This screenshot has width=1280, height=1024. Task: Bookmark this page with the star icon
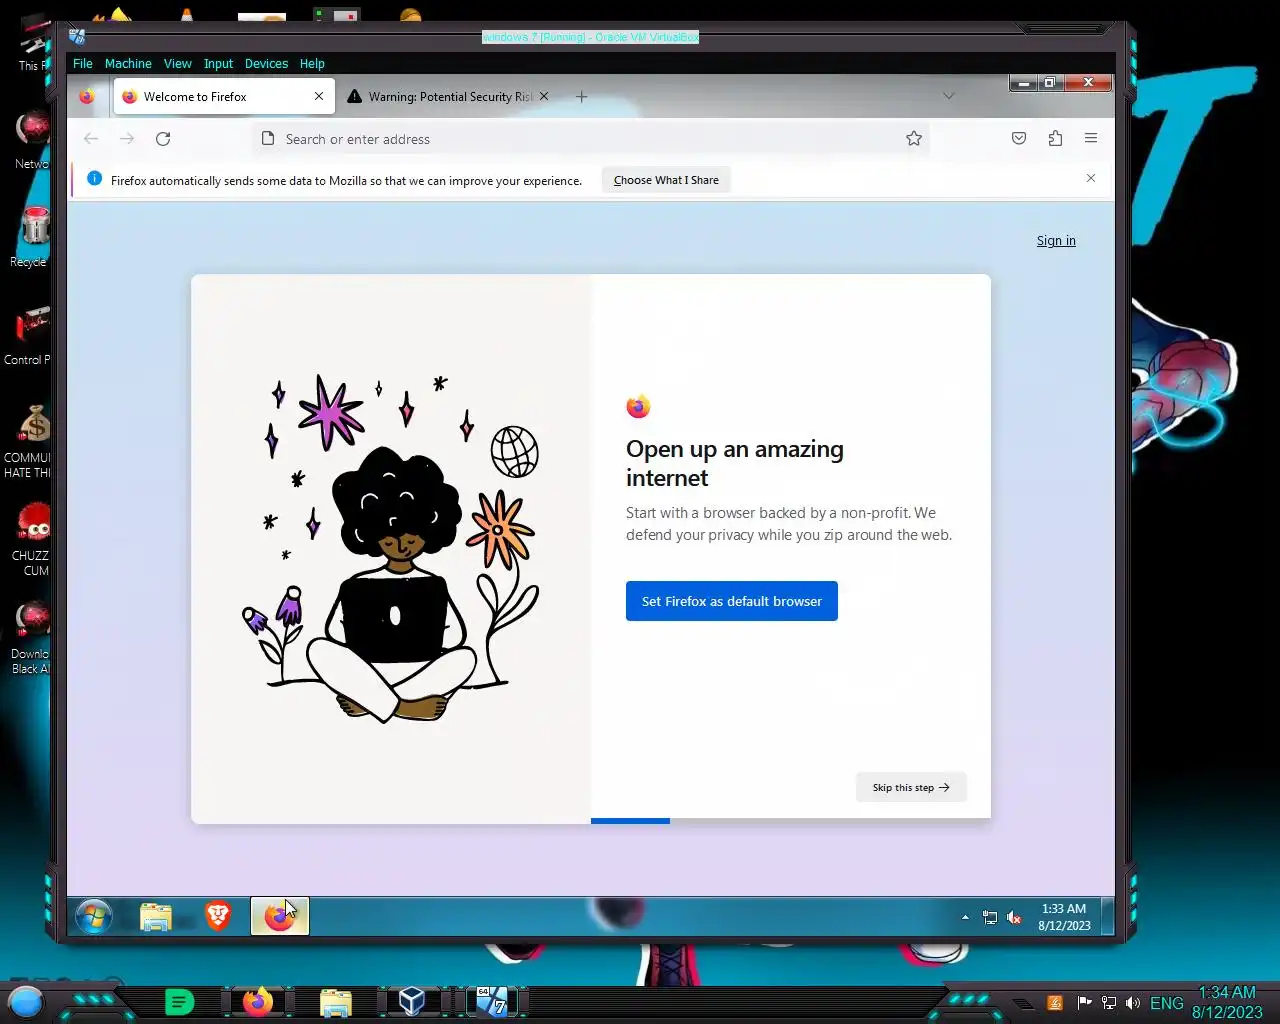pyautogui.click(x=914, y=139)
